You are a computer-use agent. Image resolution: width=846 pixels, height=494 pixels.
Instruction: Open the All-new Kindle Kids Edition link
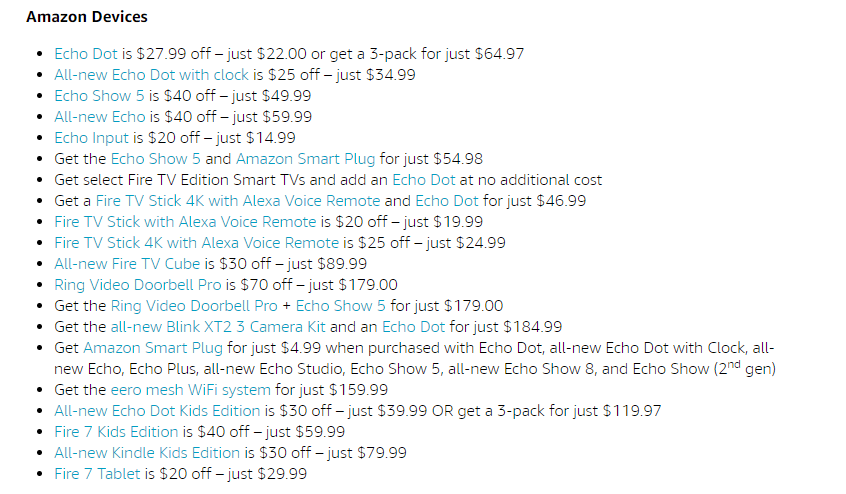[147, 454]
